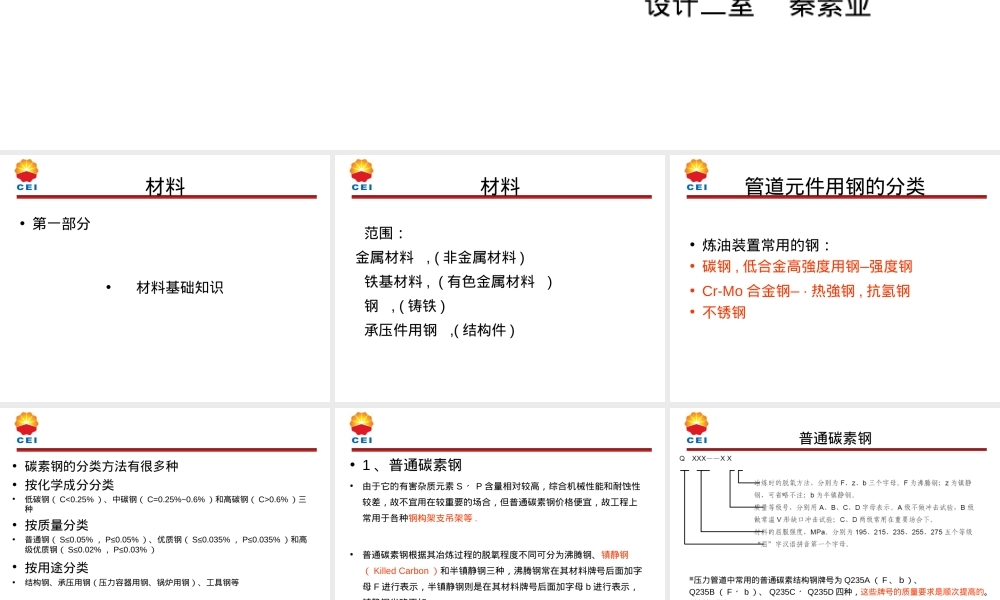Image resolution: width=1000 pixels, height=600 pixels.
Task: Select the 材料基础知识 bullet text
Action: (x=180, y=288)
